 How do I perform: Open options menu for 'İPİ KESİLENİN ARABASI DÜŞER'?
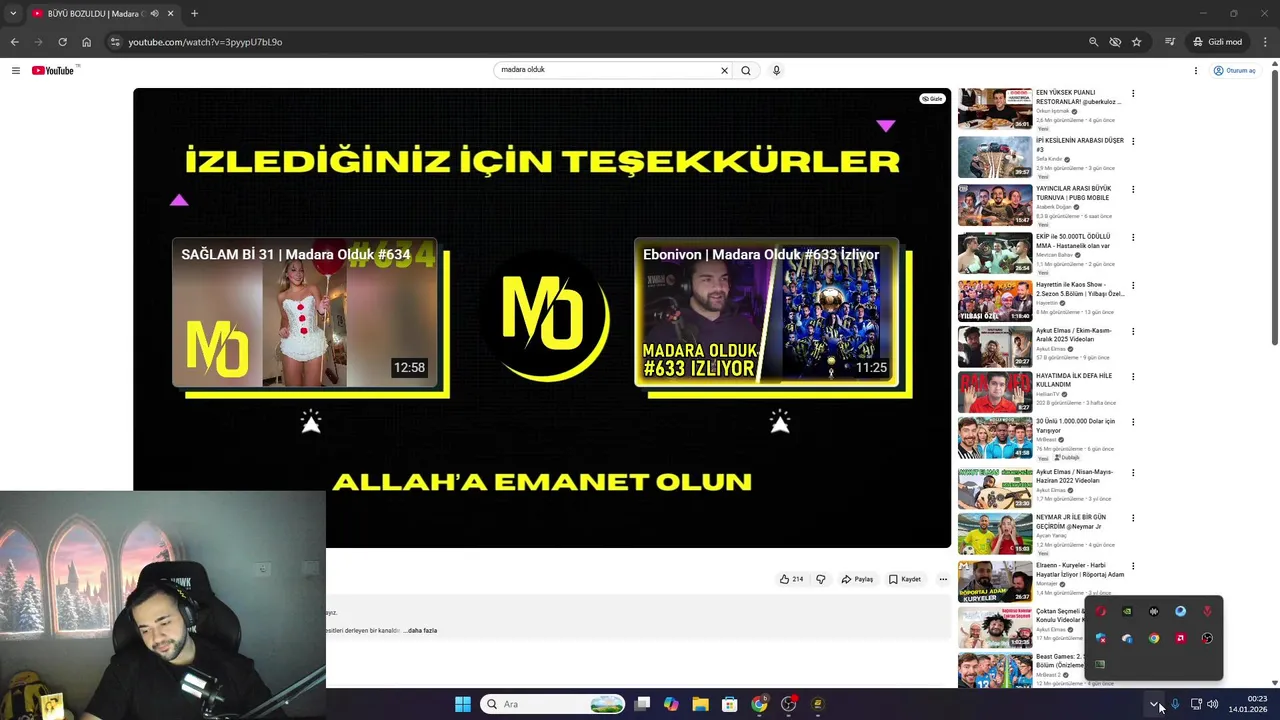[x=1133, y=142]
